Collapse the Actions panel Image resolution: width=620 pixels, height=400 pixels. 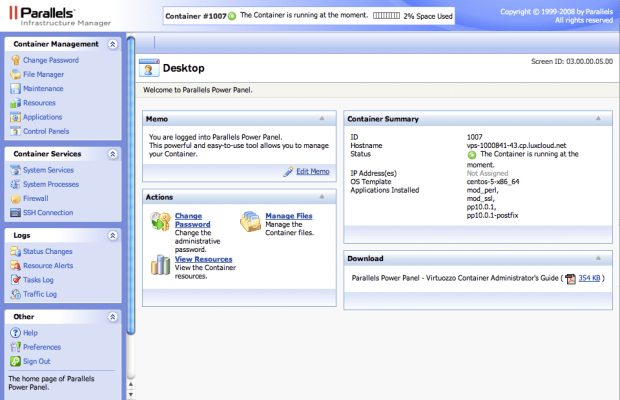pyautogui.click(x=322, y=197)
